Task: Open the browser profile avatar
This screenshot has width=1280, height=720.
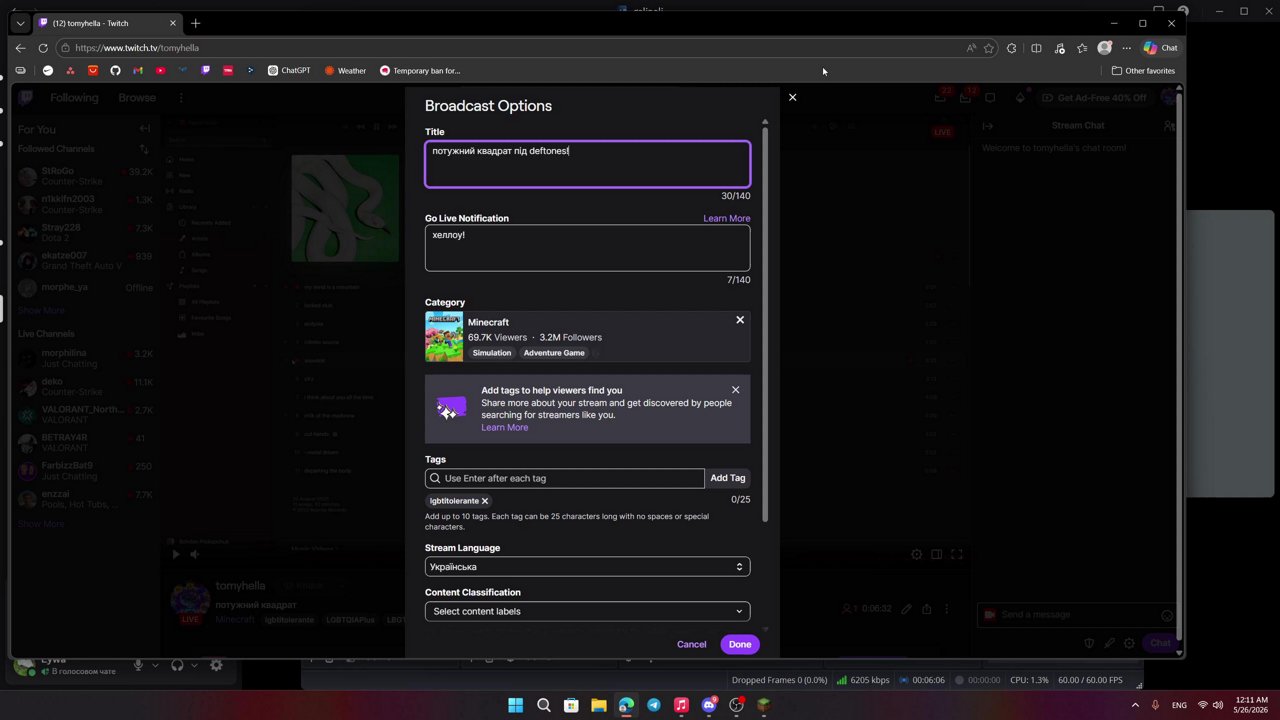Action: (1104, 48)
